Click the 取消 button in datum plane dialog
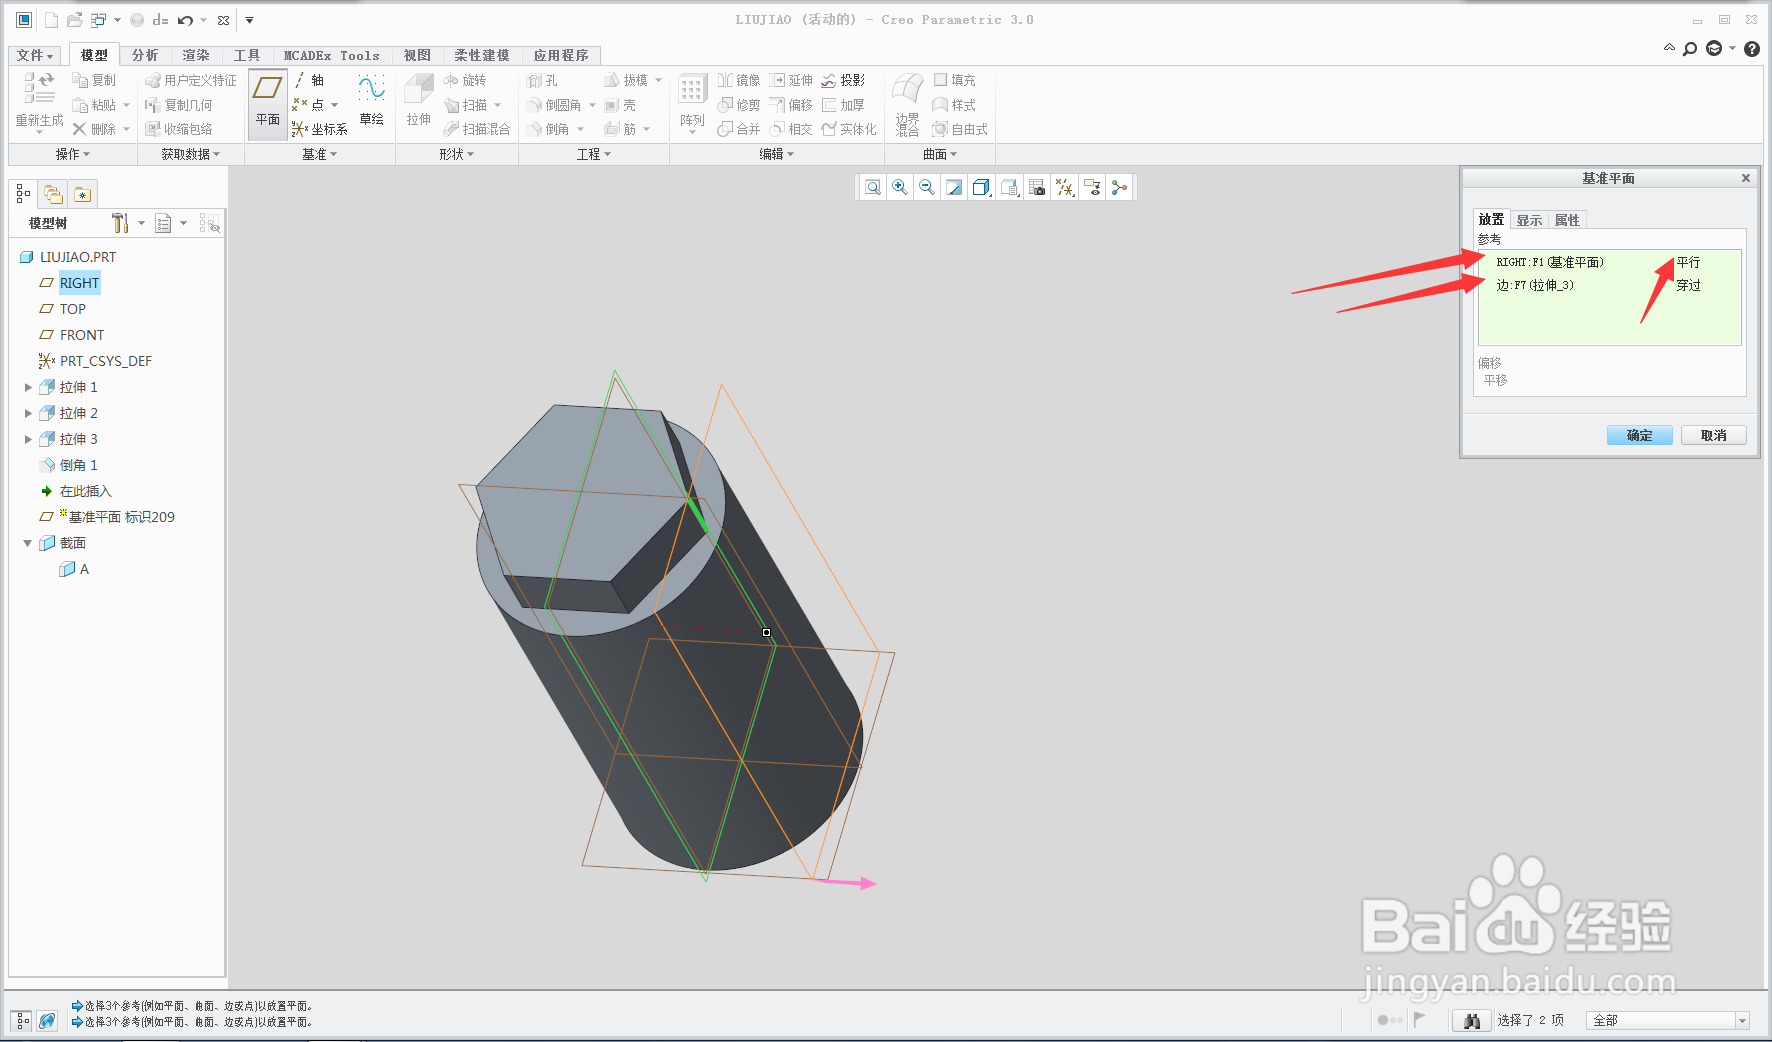 [1713, 435]
